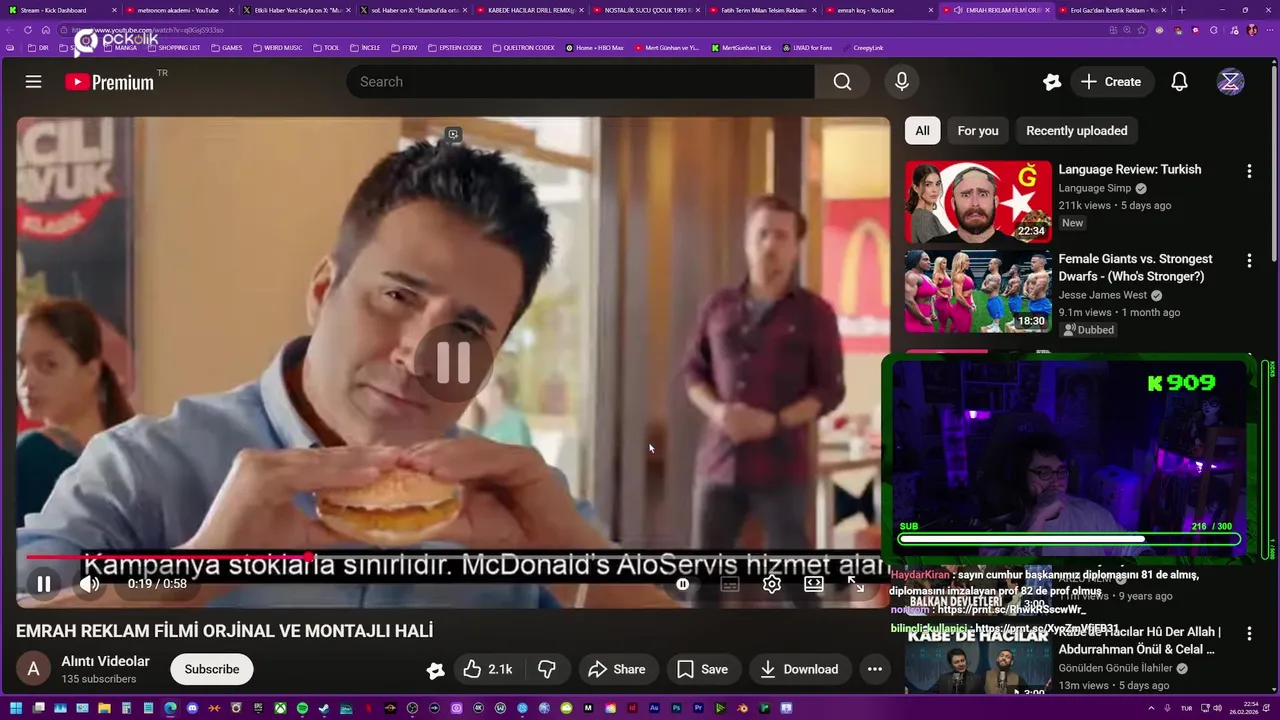Share the video
Viewport: 1280px width, 720px height.
click(x=616, y=669)
